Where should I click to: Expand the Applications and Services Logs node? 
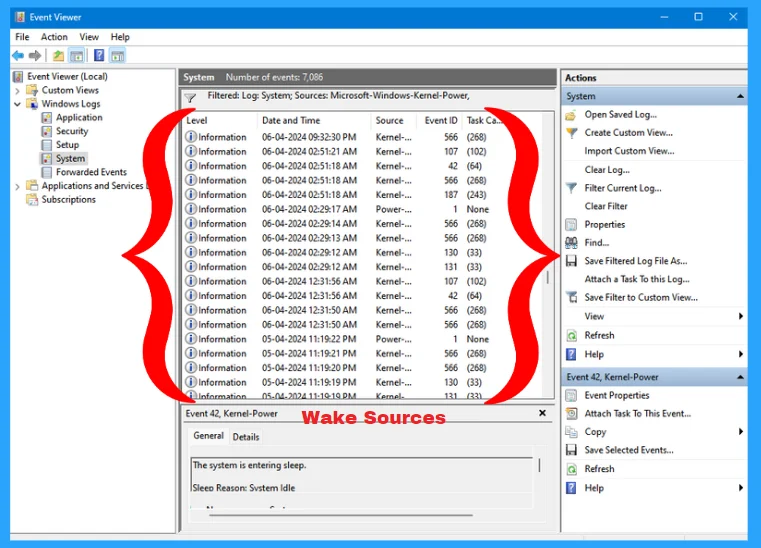point(17,186)
